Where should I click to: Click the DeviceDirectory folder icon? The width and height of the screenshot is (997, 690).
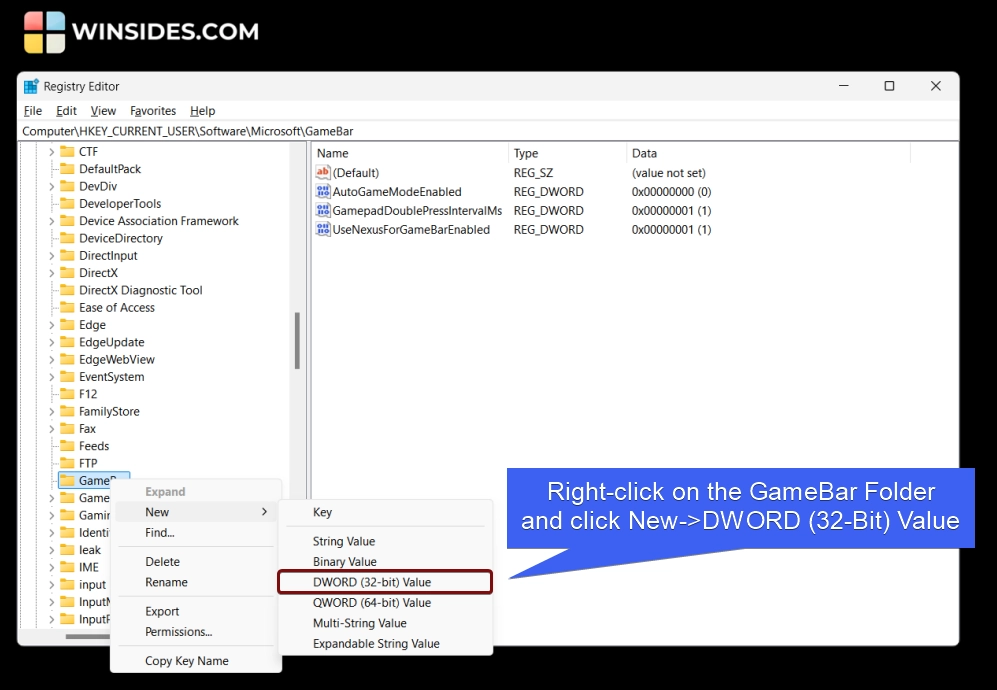(x=67, y=238)
